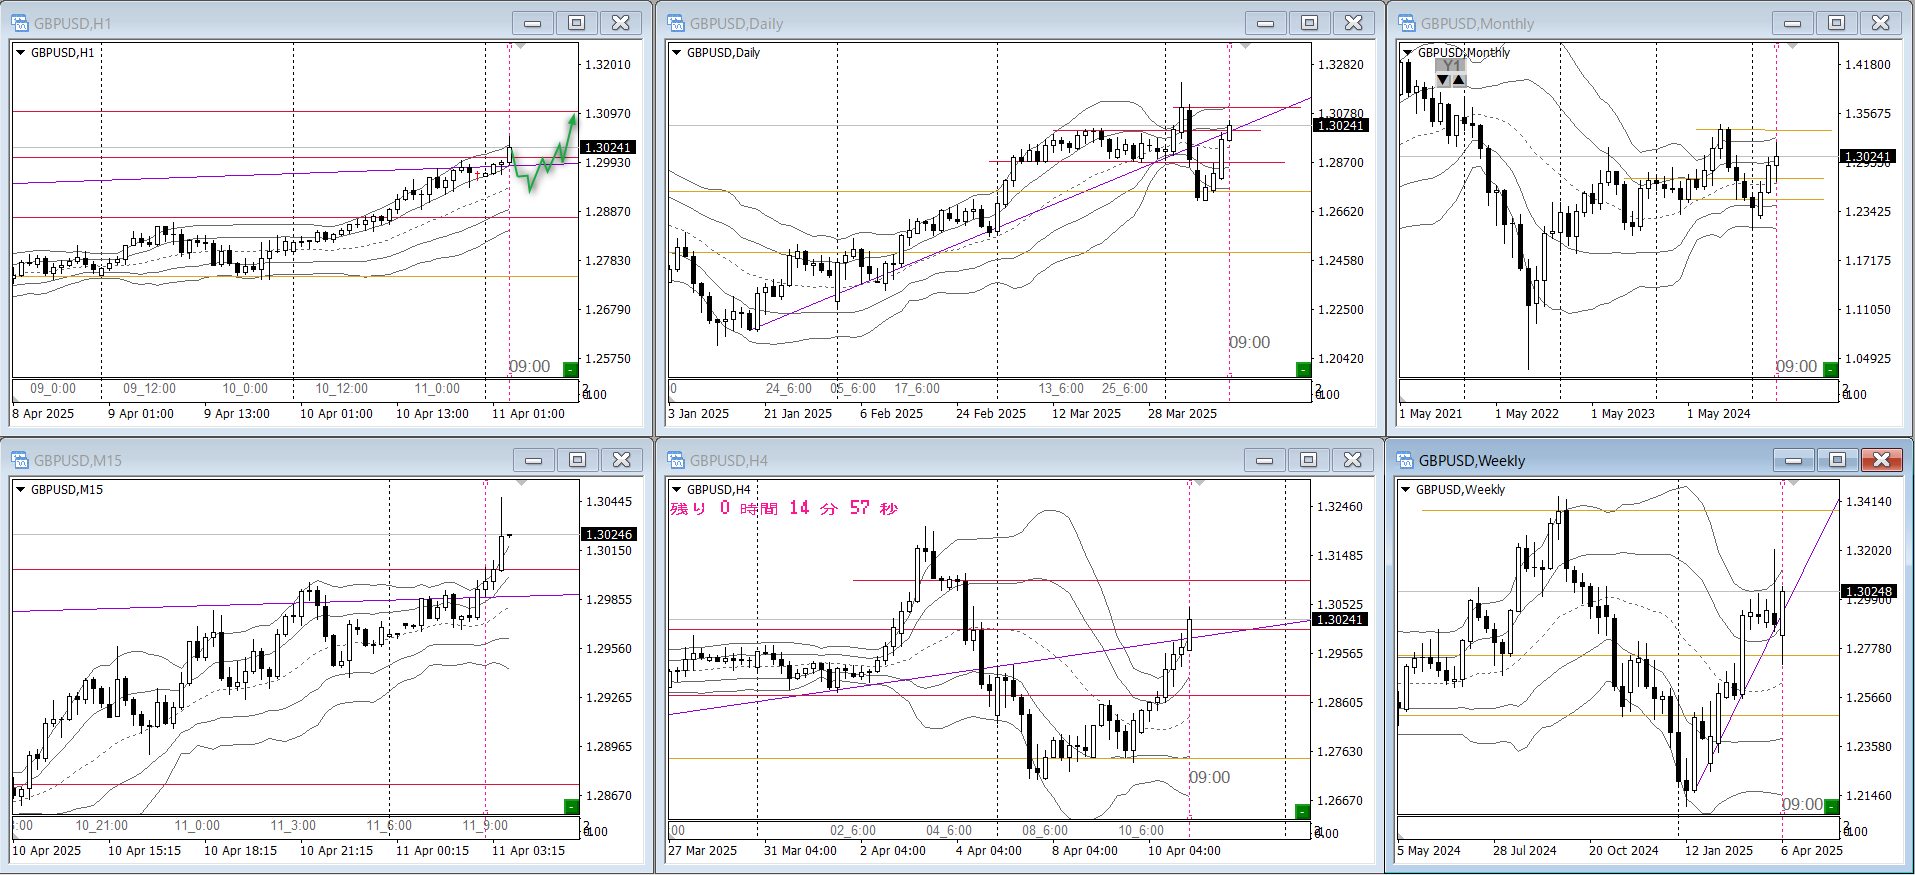
Task: Click the GBPUSD,Monthly window title icon
Action: [1407, 23]
